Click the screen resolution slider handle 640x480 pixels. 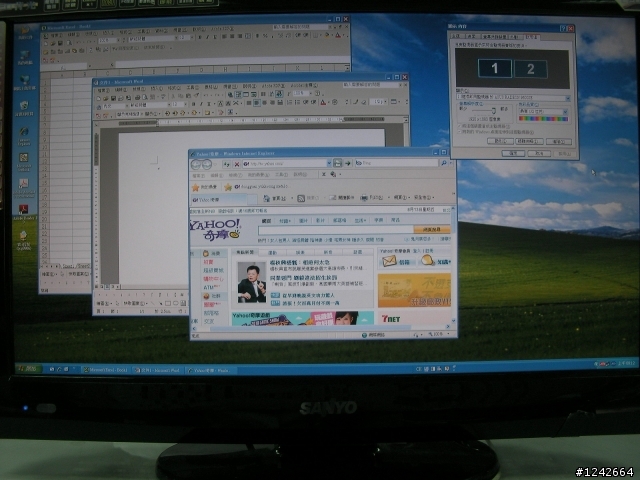pos(493,110)
